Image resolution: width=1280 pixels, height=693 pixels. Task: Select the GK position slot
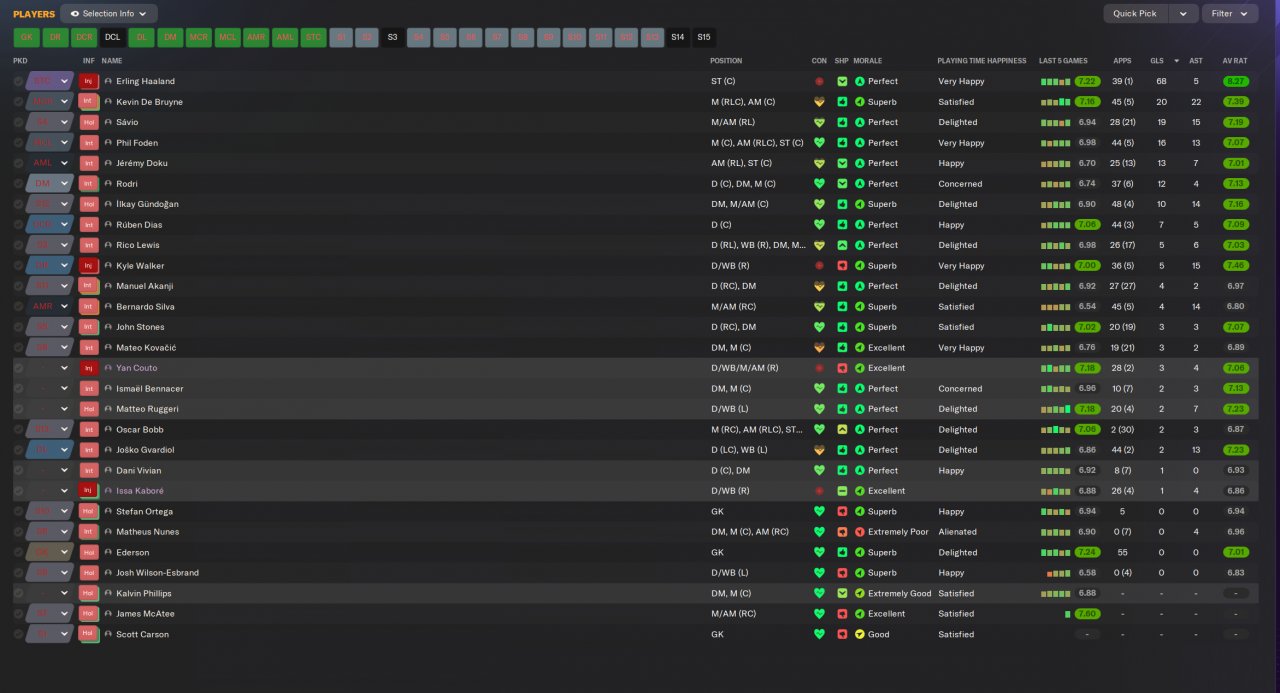coord(27,37)
